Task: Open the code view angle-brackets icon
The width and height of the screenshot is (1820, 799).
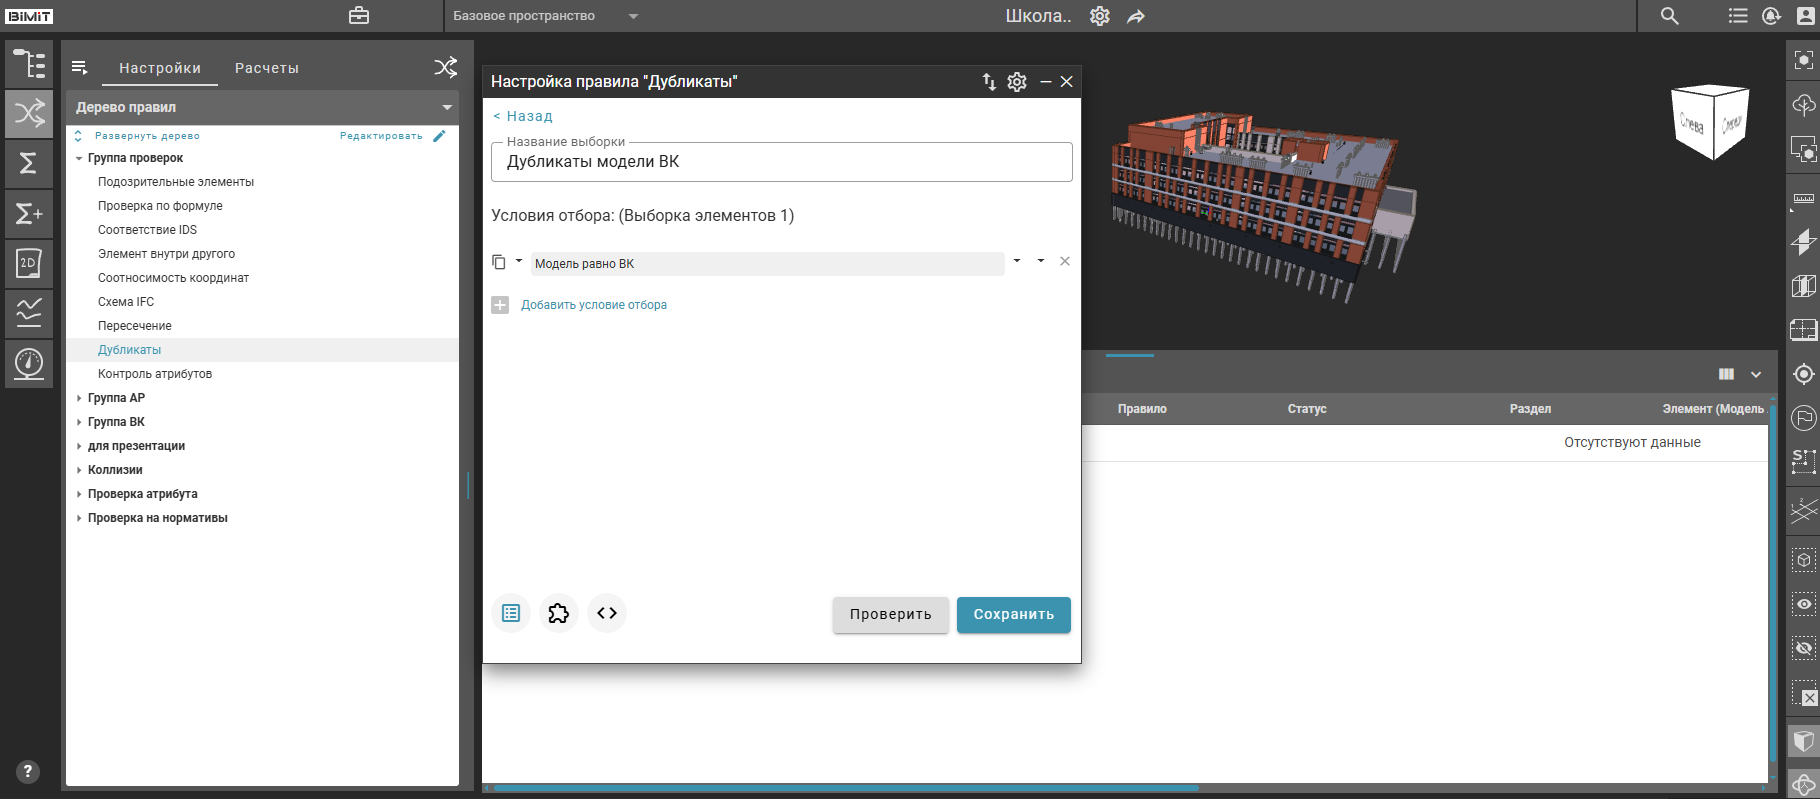Action: [607, 613]
